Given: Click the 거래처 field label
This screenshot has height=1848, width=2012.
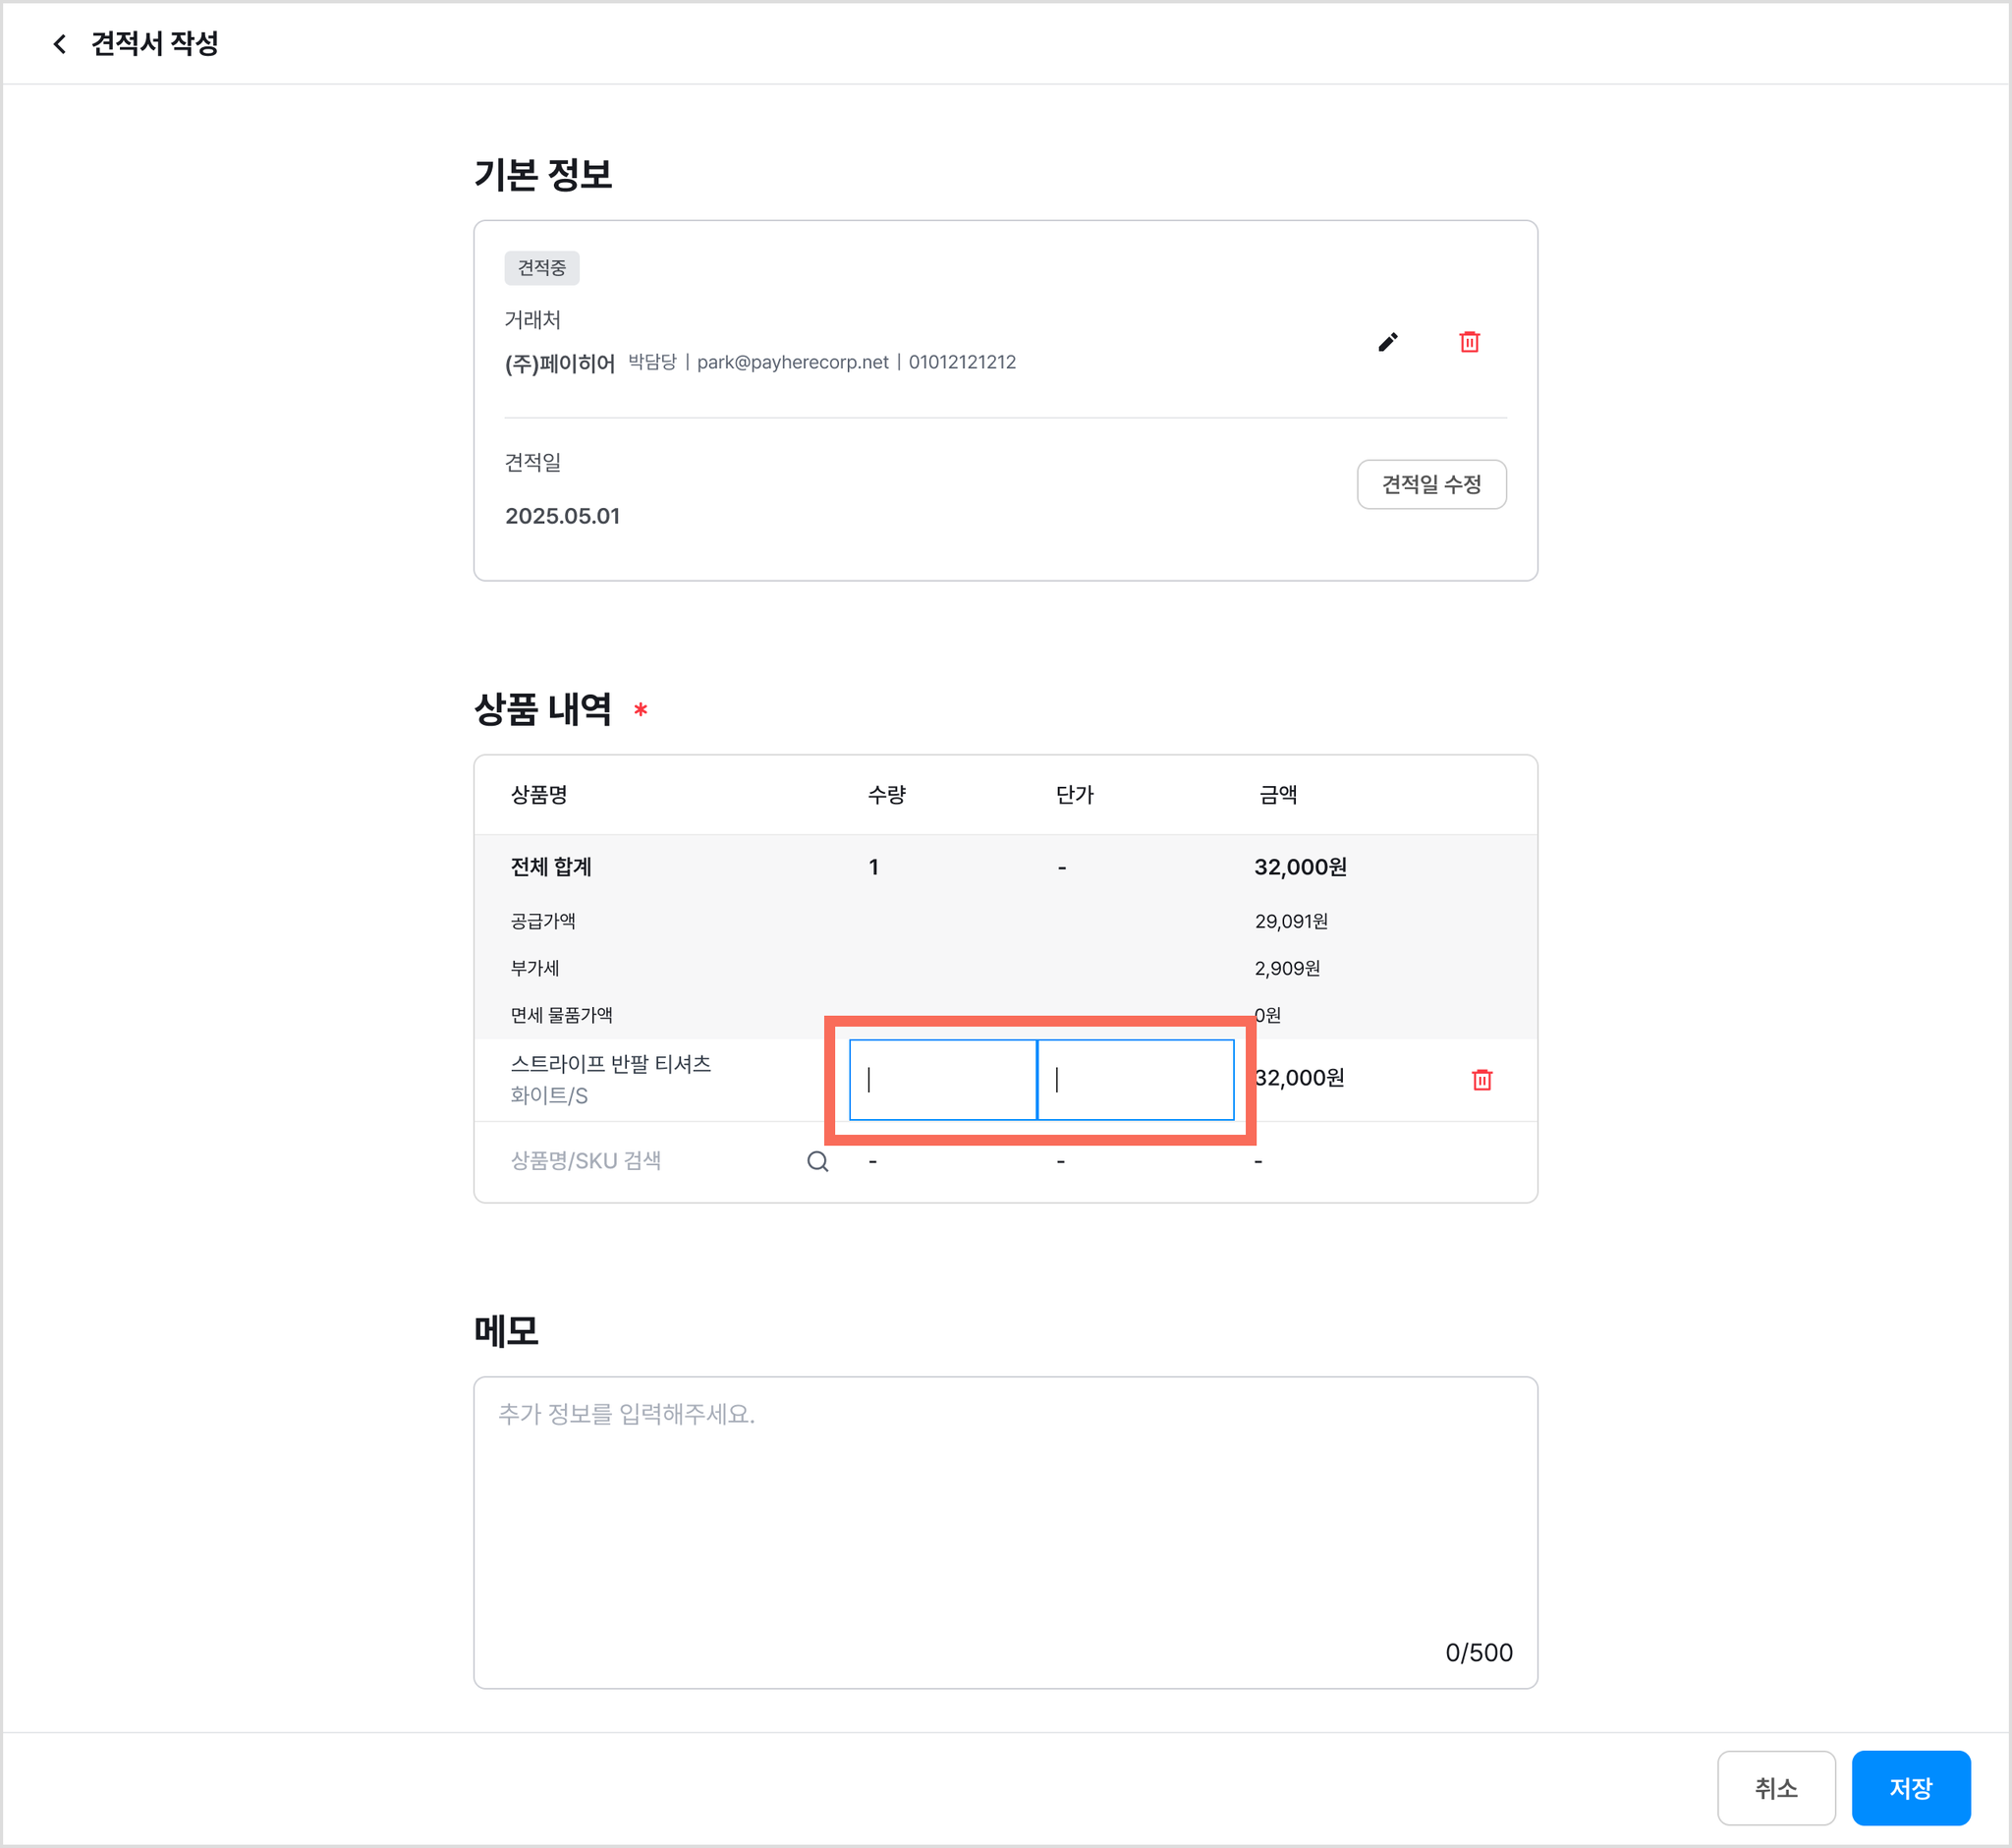Looking at the screenshot, I should tap(533, 320).
